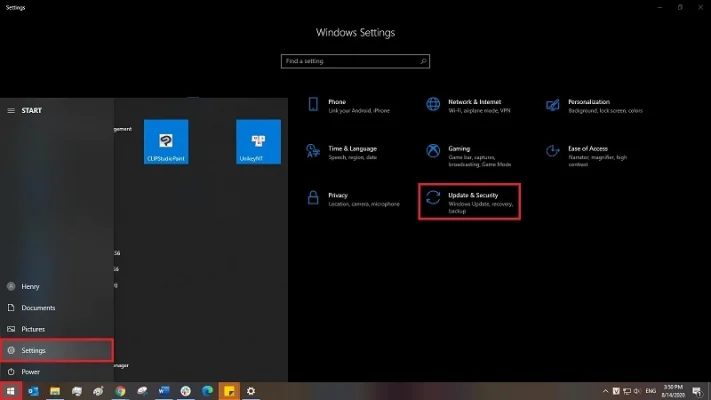Open Pictures from the Start menu
Screen dimensions: 711x400
pos(33,329)
